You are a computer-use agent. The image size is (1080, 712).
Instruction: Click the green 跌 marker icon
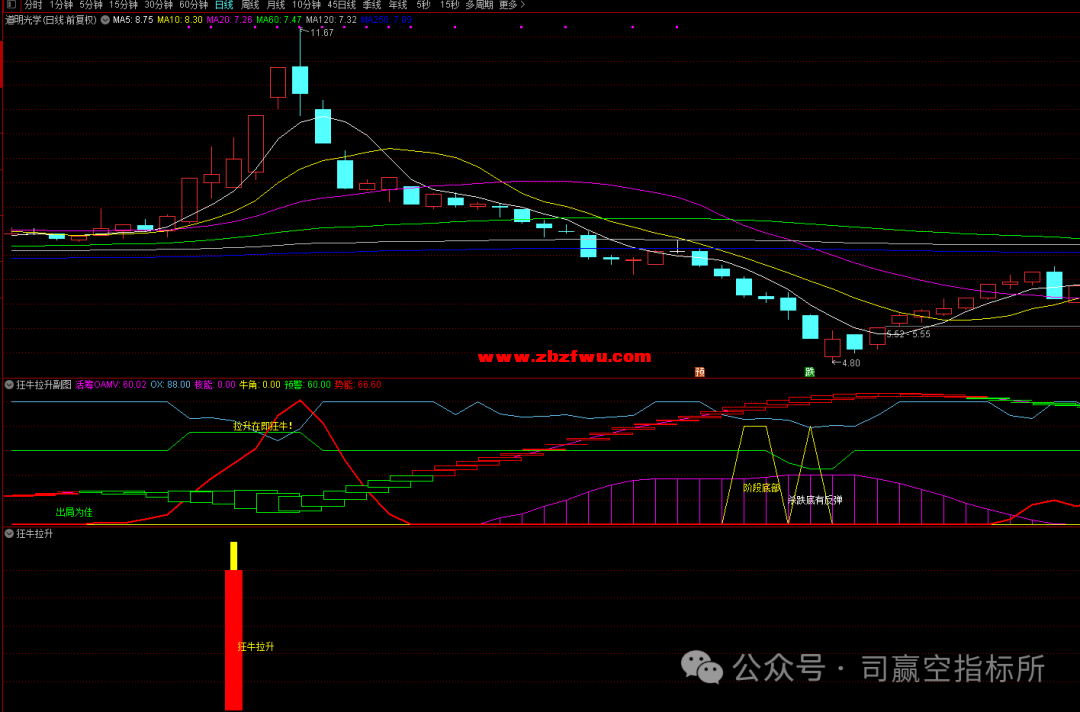[810, 372]
